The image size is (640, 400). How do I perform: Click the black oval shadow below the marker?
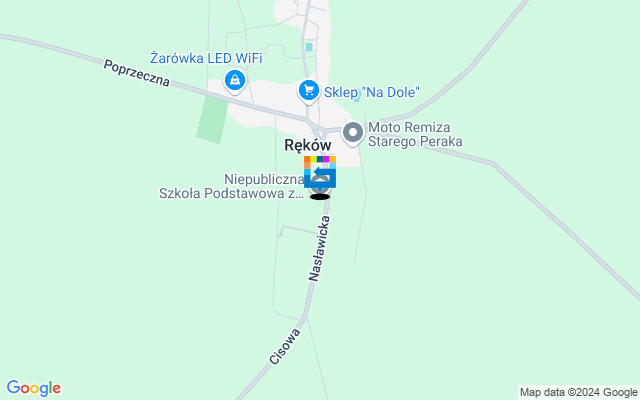[320, 197]
